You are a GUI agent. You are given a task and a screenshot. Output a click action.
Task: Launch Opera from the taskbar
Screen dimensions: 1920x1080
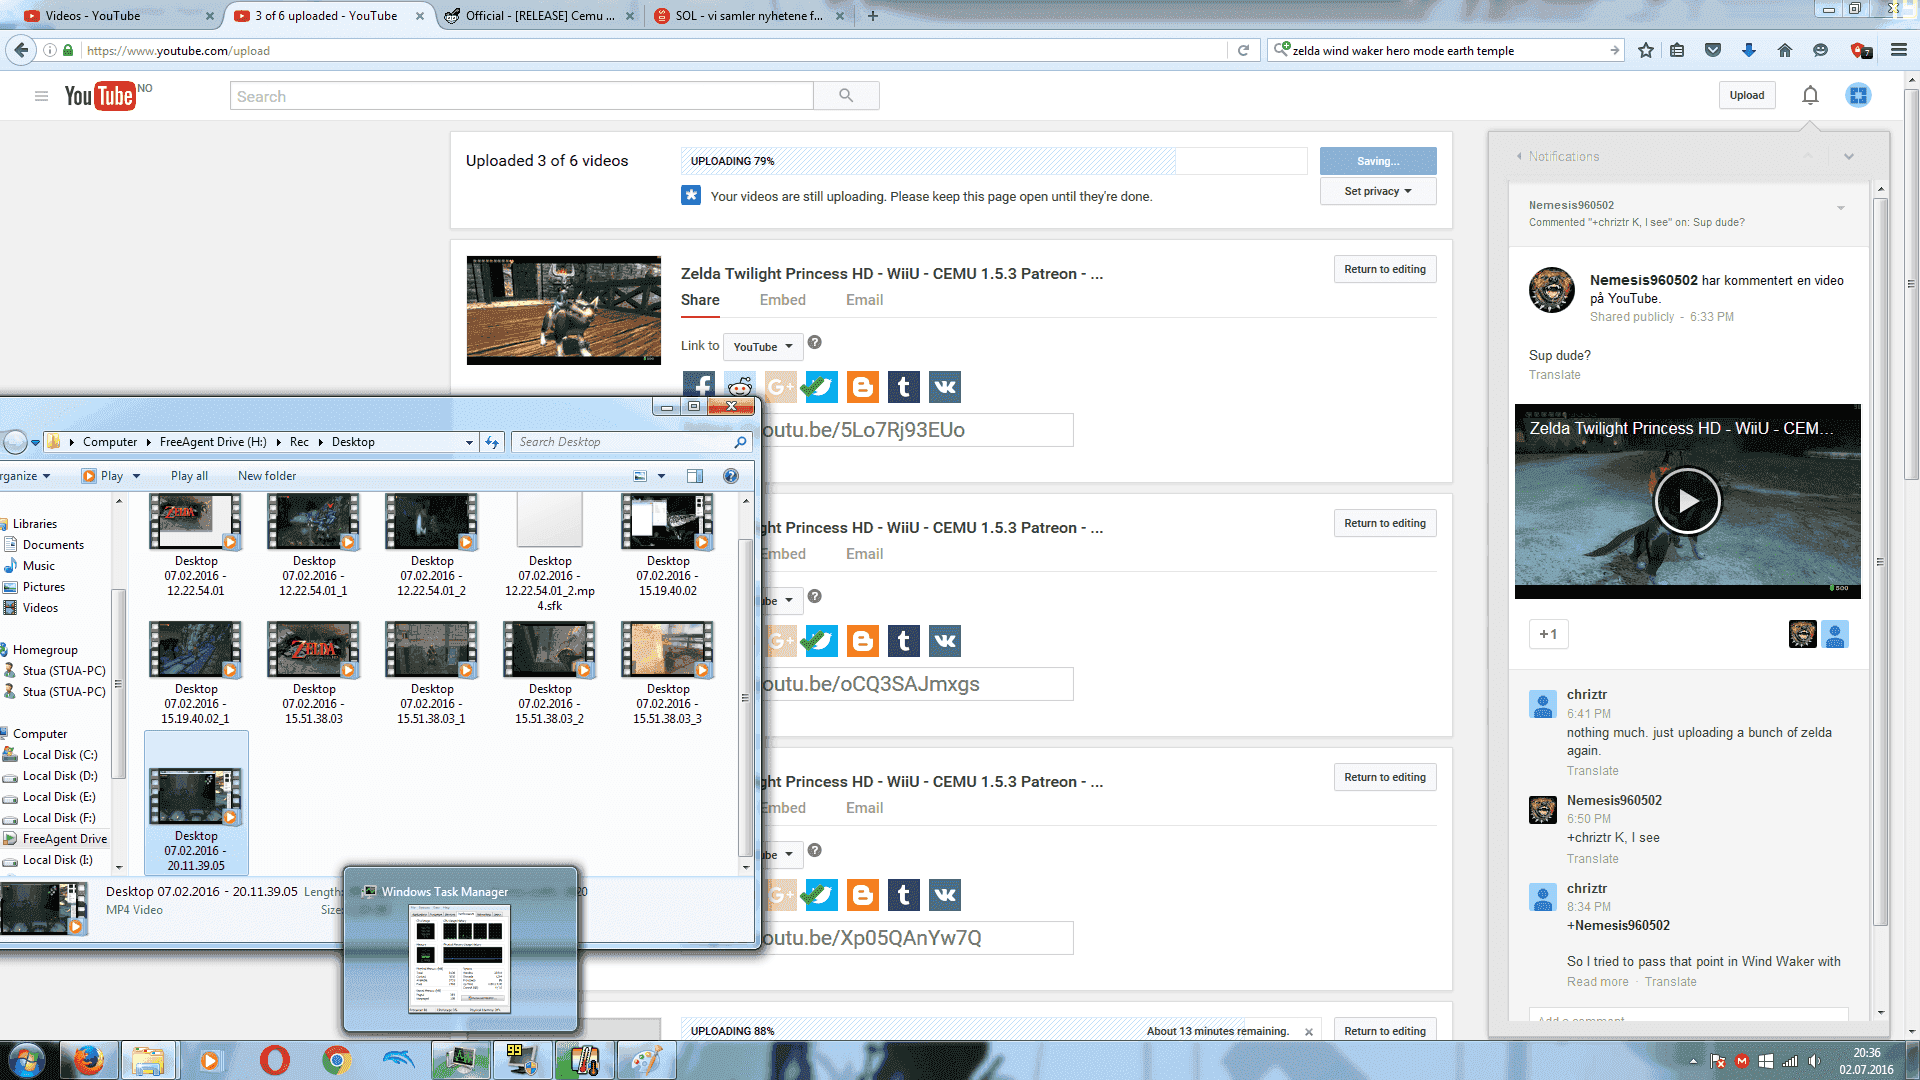click(274, 1060)
